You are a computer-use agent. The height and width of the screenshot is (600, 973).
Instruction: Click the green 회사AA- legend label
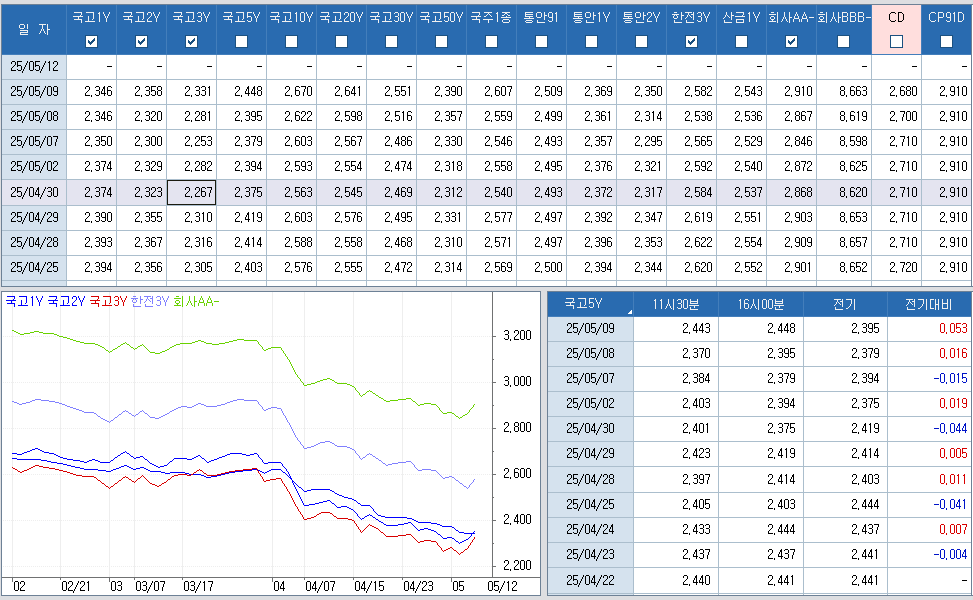(197, 300)
